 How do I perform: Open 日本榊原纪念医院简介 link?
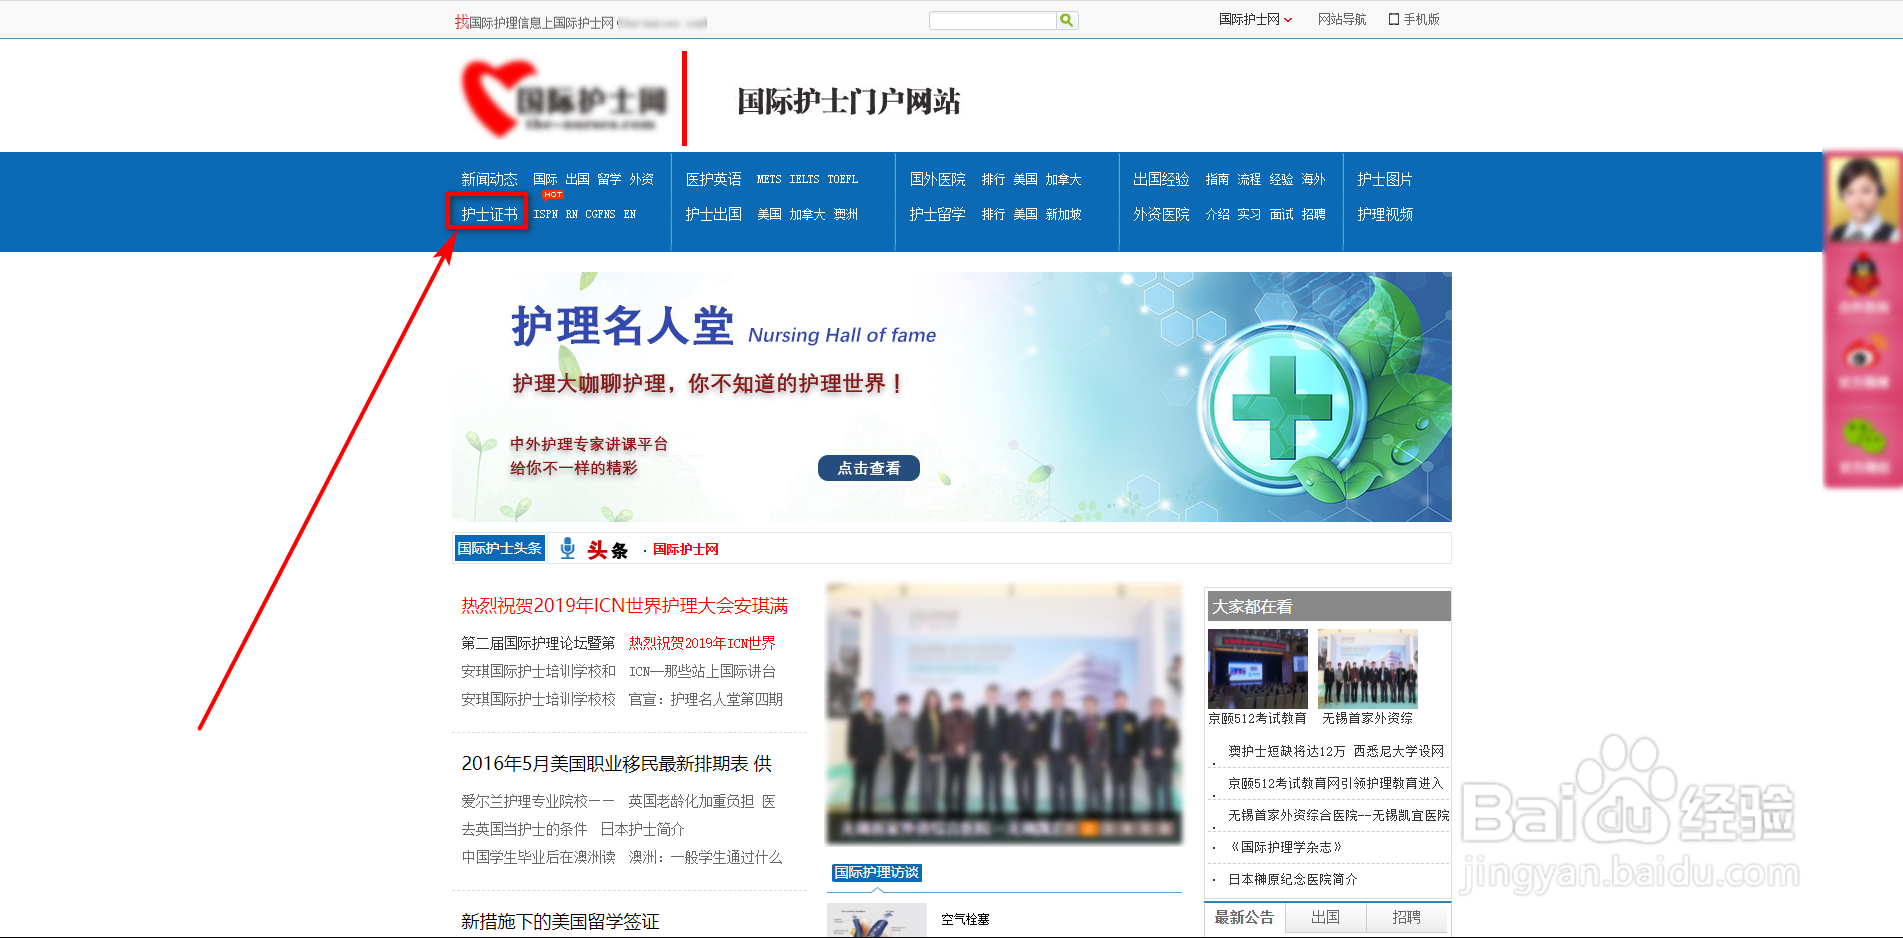tap(1292, 879)
